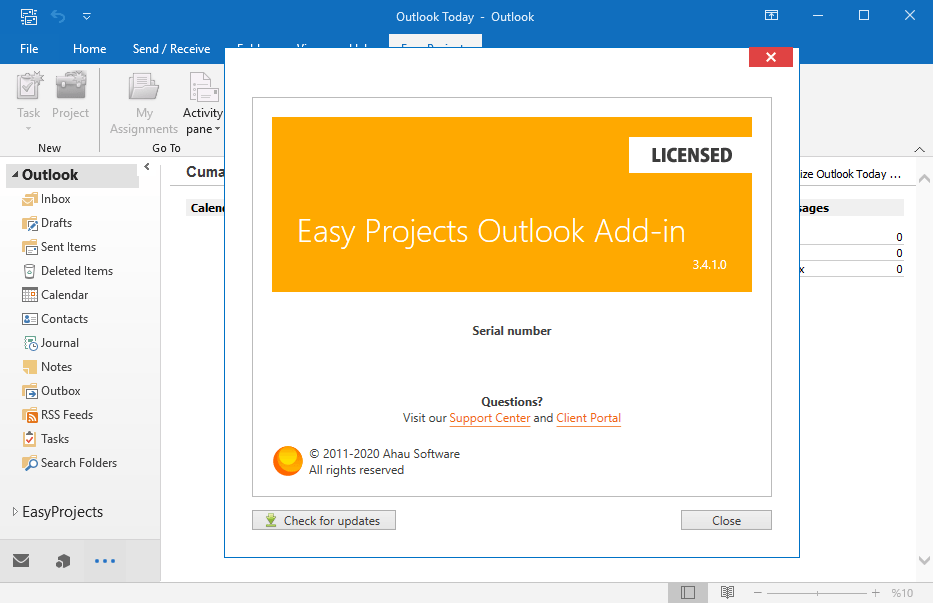
Task: Click Send/Receive All Folders quick access icon
Action: [29, 16]
